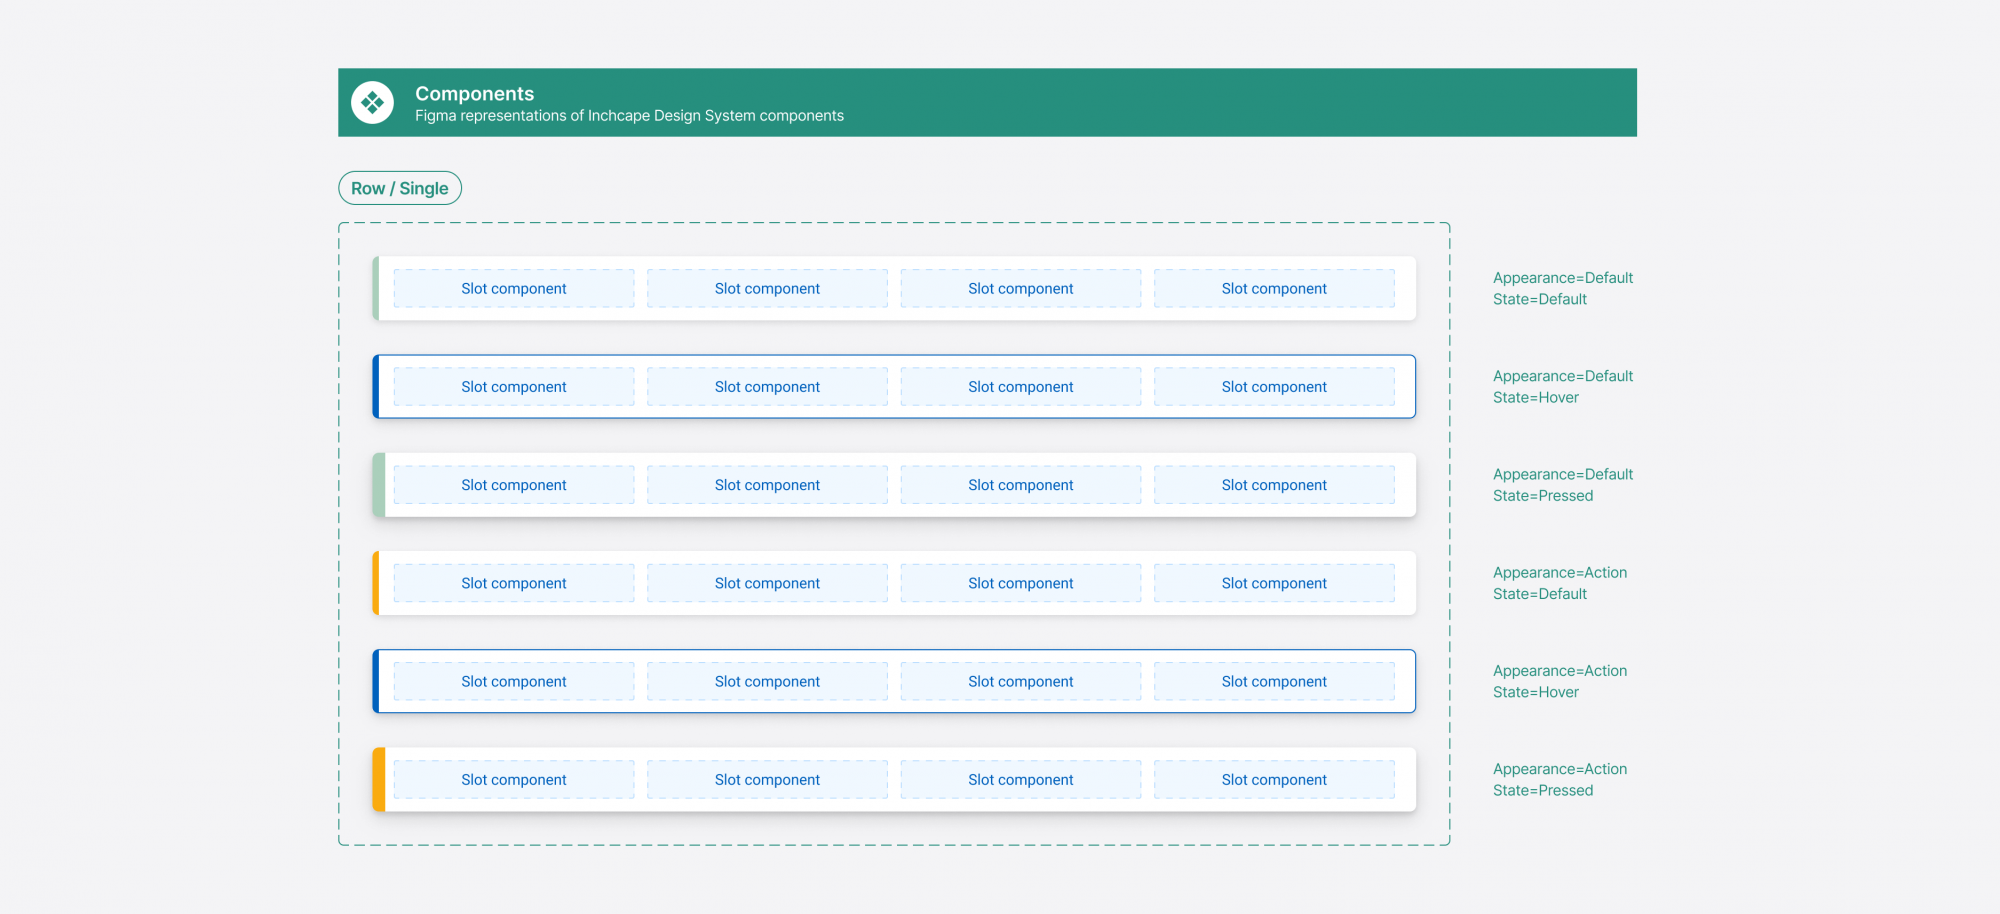Select the first slot component in the Default/Default row
Image resolution: width=2000 pixels, height=914 pixels.
514,289
